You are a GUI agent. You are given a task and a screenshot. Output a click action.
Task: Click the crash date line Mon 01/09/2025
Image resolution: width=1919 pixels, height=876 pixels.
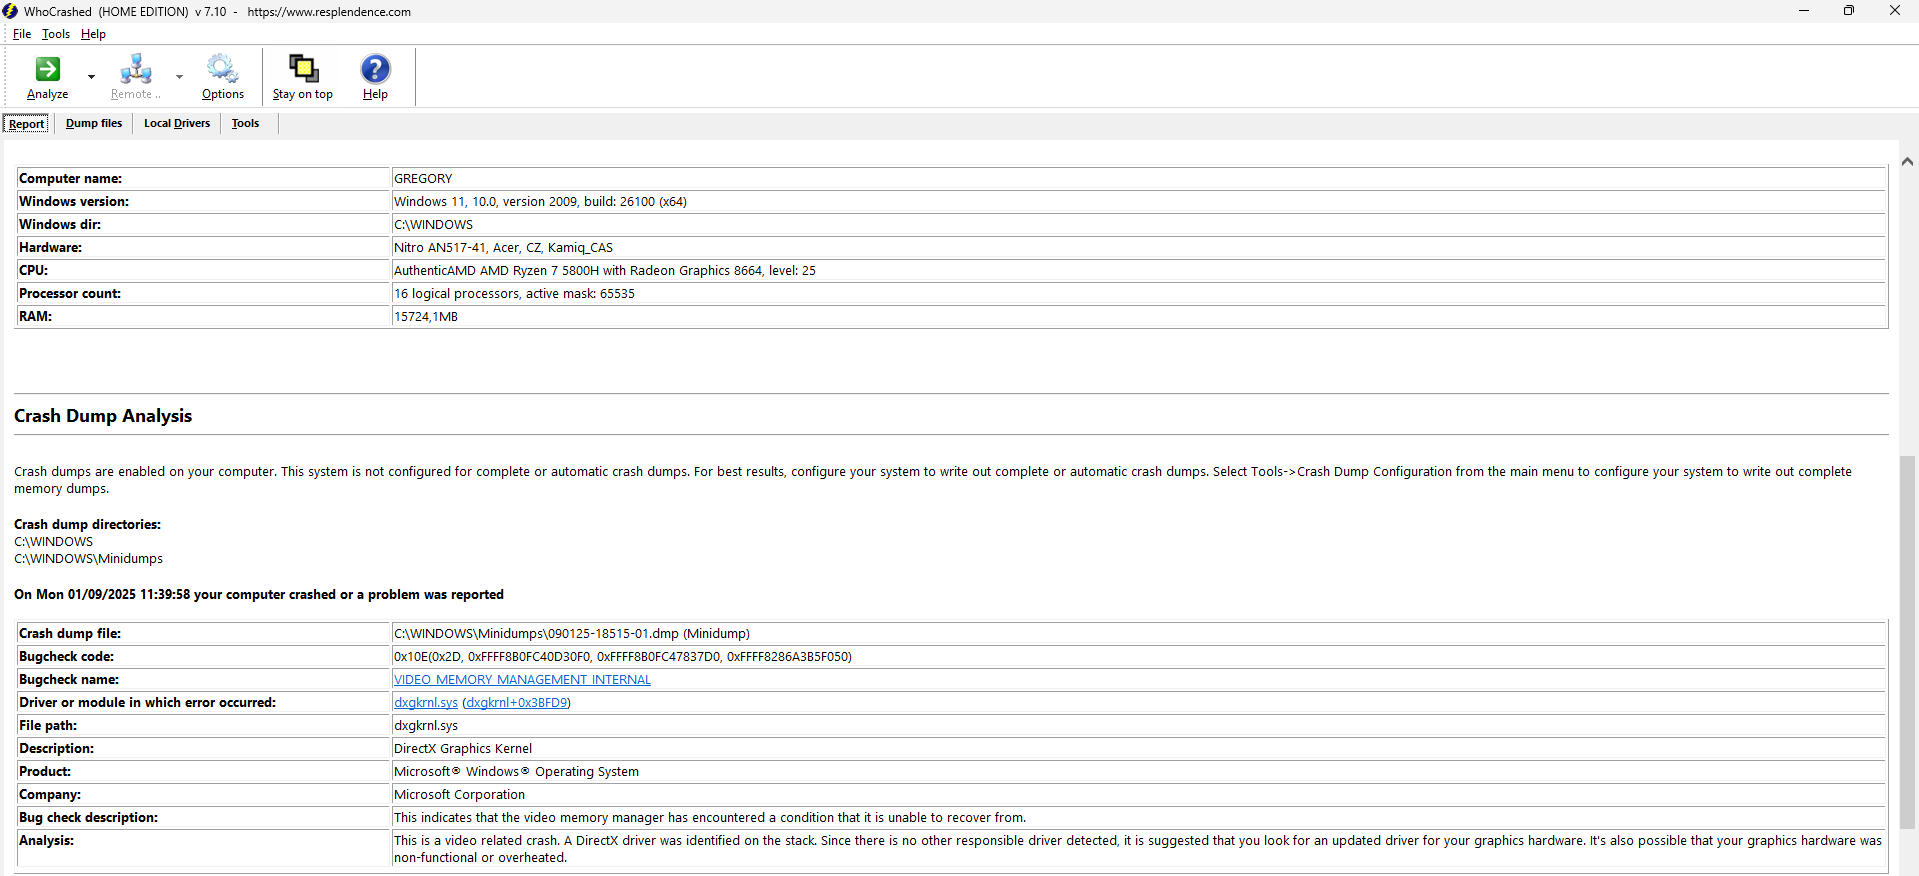coord(259,595)
